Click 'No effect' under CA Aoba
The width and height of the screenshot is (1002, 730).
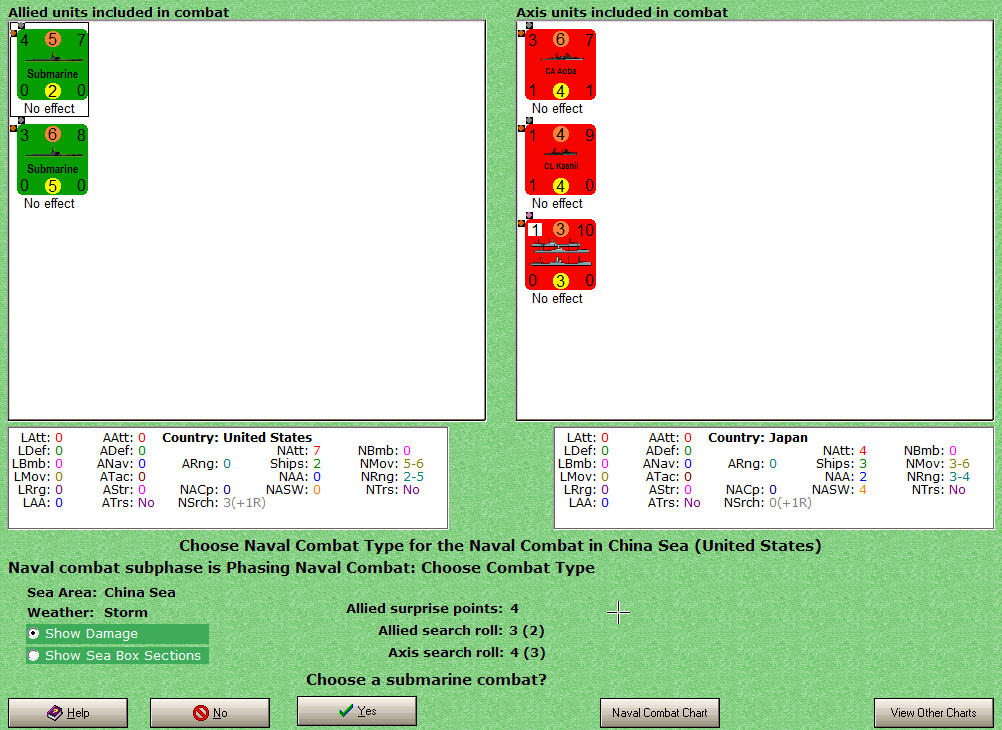(557, 109)
